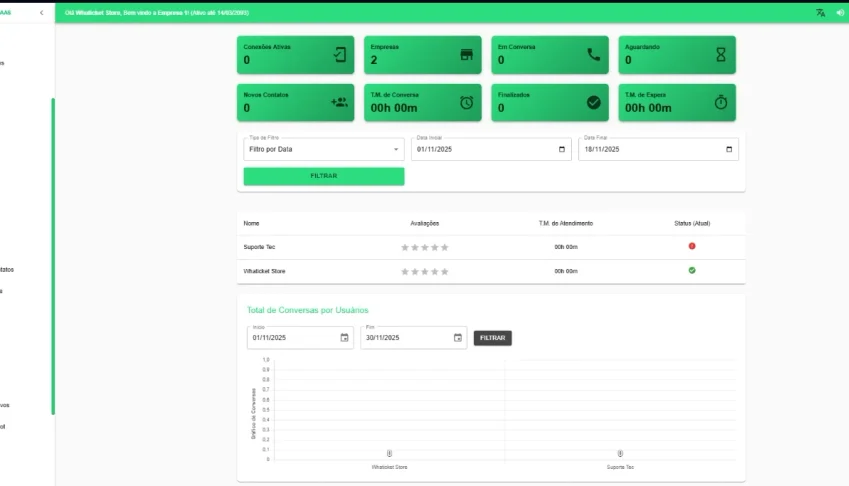This screenshot has height=486, width=849.
Task: Click the Data Inicial field 01/11/2025
Action: pyautogui.click(x=491, y=149)
